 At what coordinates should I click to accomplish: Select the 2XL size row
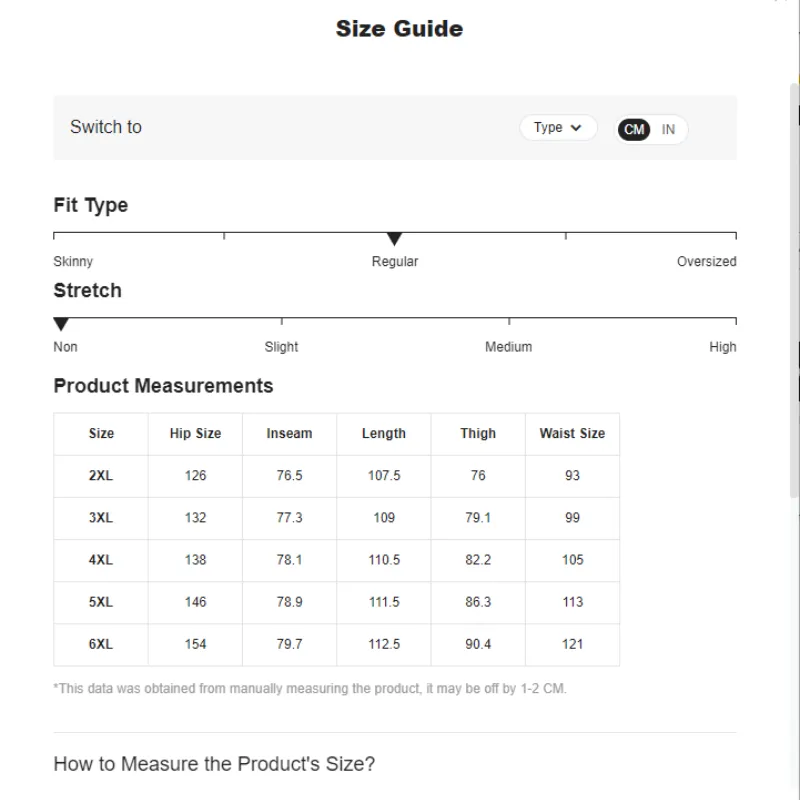pyautogui.click(x=101, y=476)
